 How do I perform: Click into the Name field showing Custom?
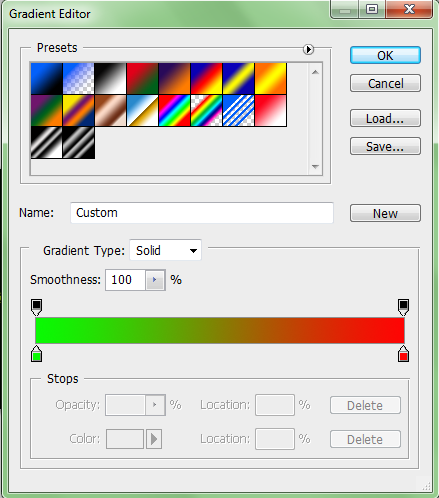[202, 213]
